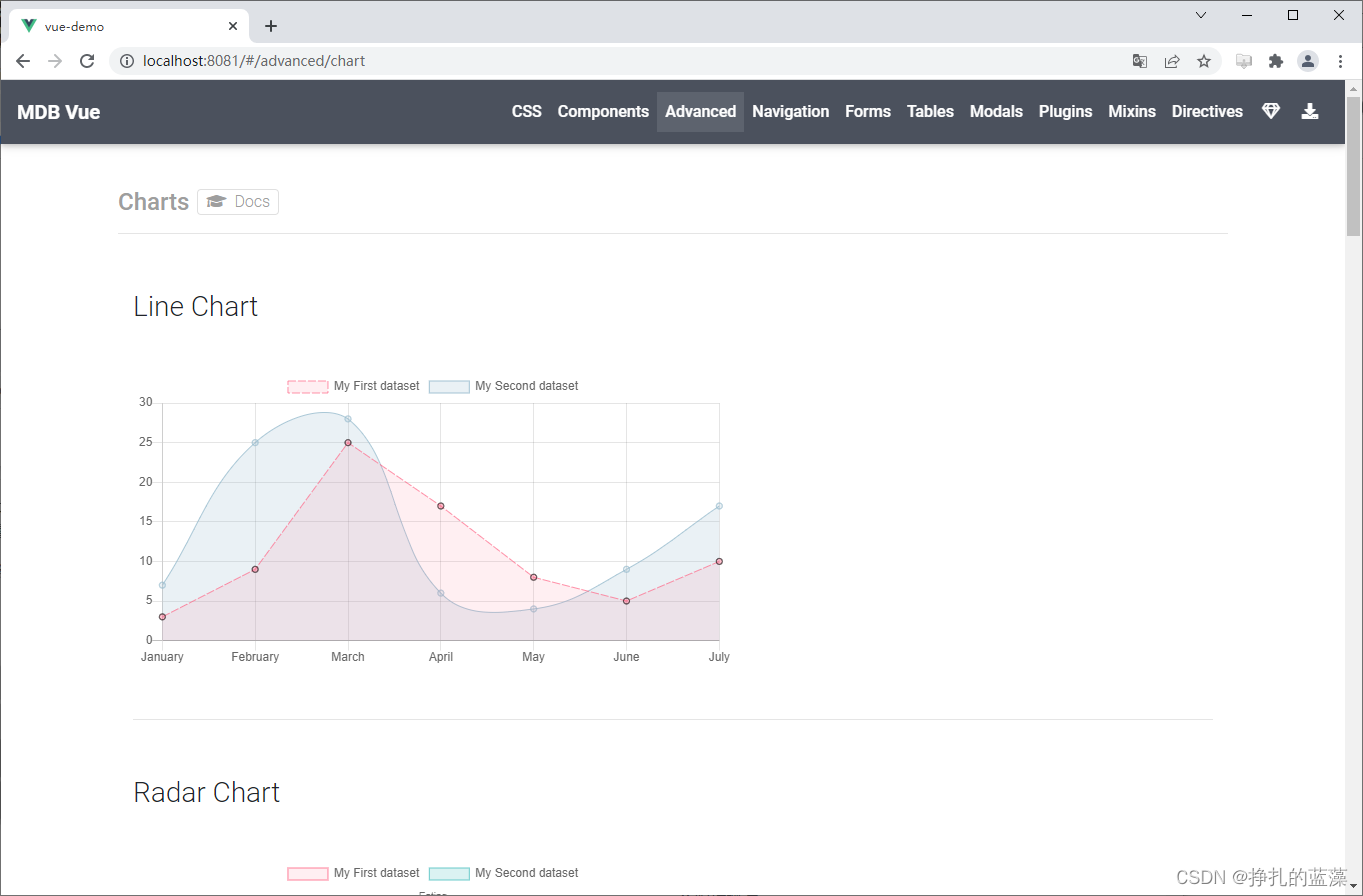Toggle My First dataset in radar chart legend
The width and height of the screenshot is (1363, 896).
click(353, 873)
